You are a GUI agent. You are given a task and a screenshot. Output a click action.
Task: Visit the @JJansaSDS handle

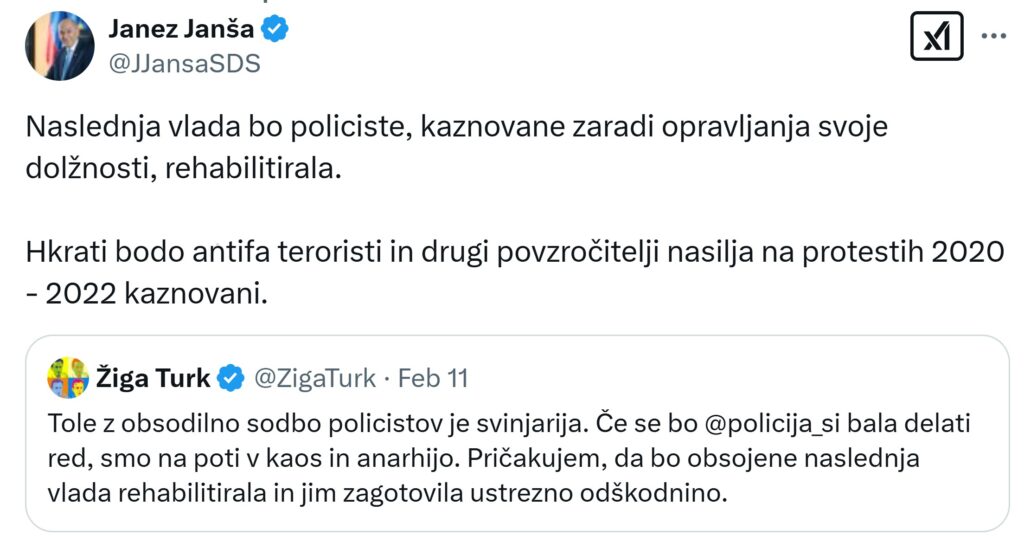click(x=183, y=63)
